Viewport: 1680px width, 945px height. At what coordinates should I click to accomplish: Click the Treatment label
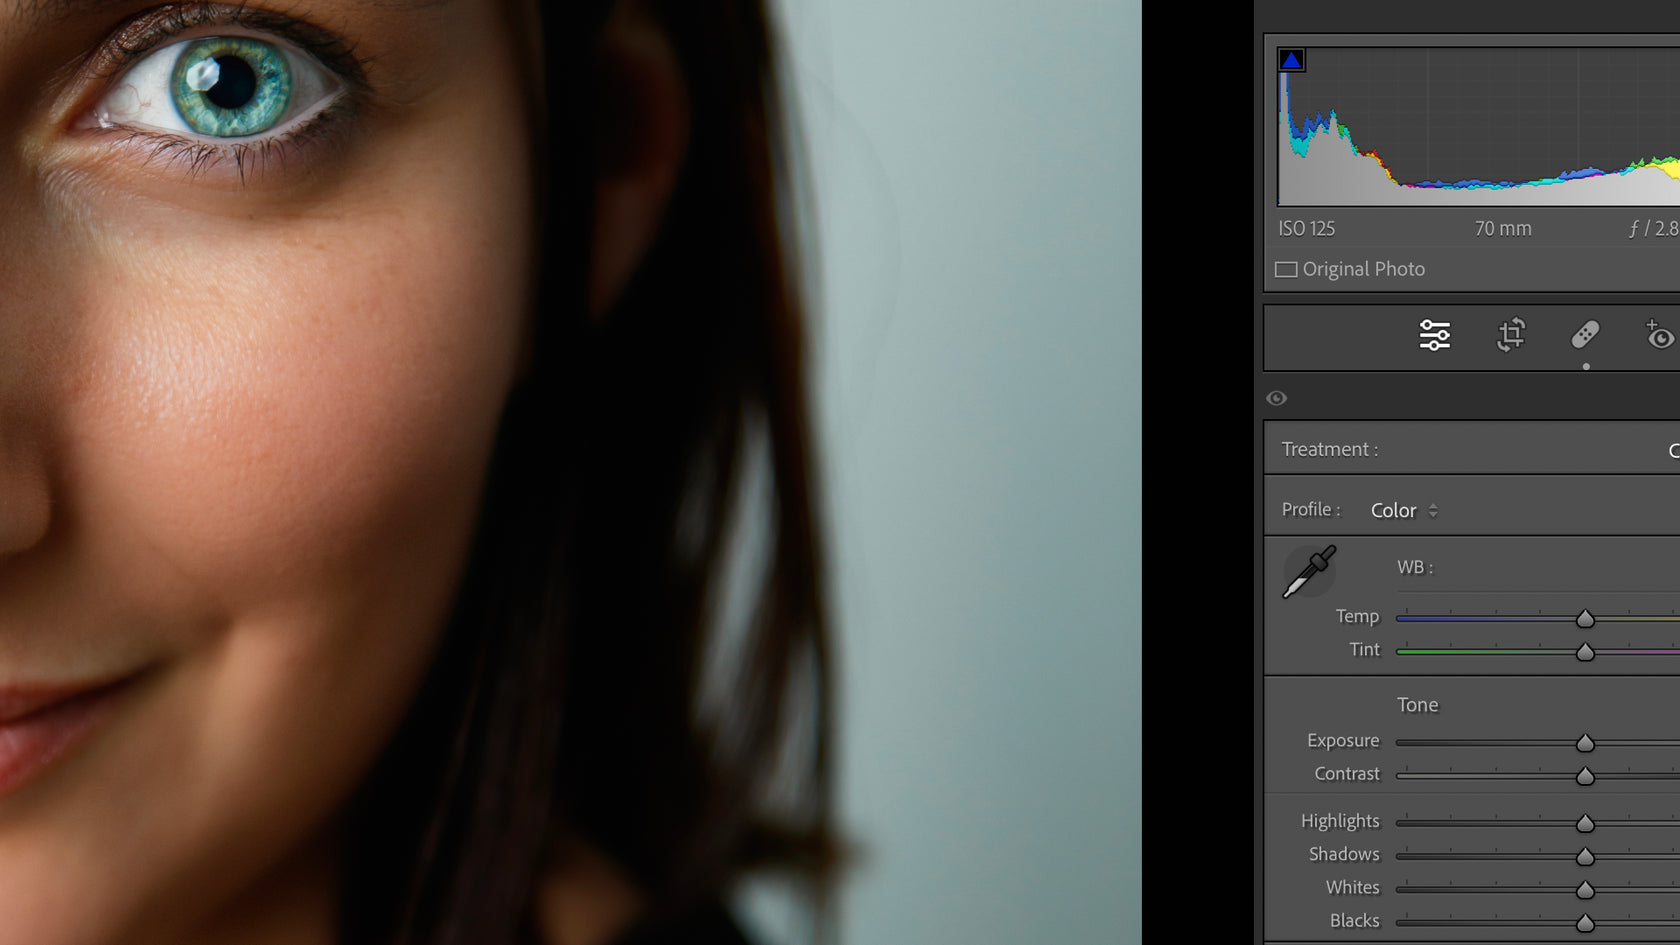point(1329,449)
